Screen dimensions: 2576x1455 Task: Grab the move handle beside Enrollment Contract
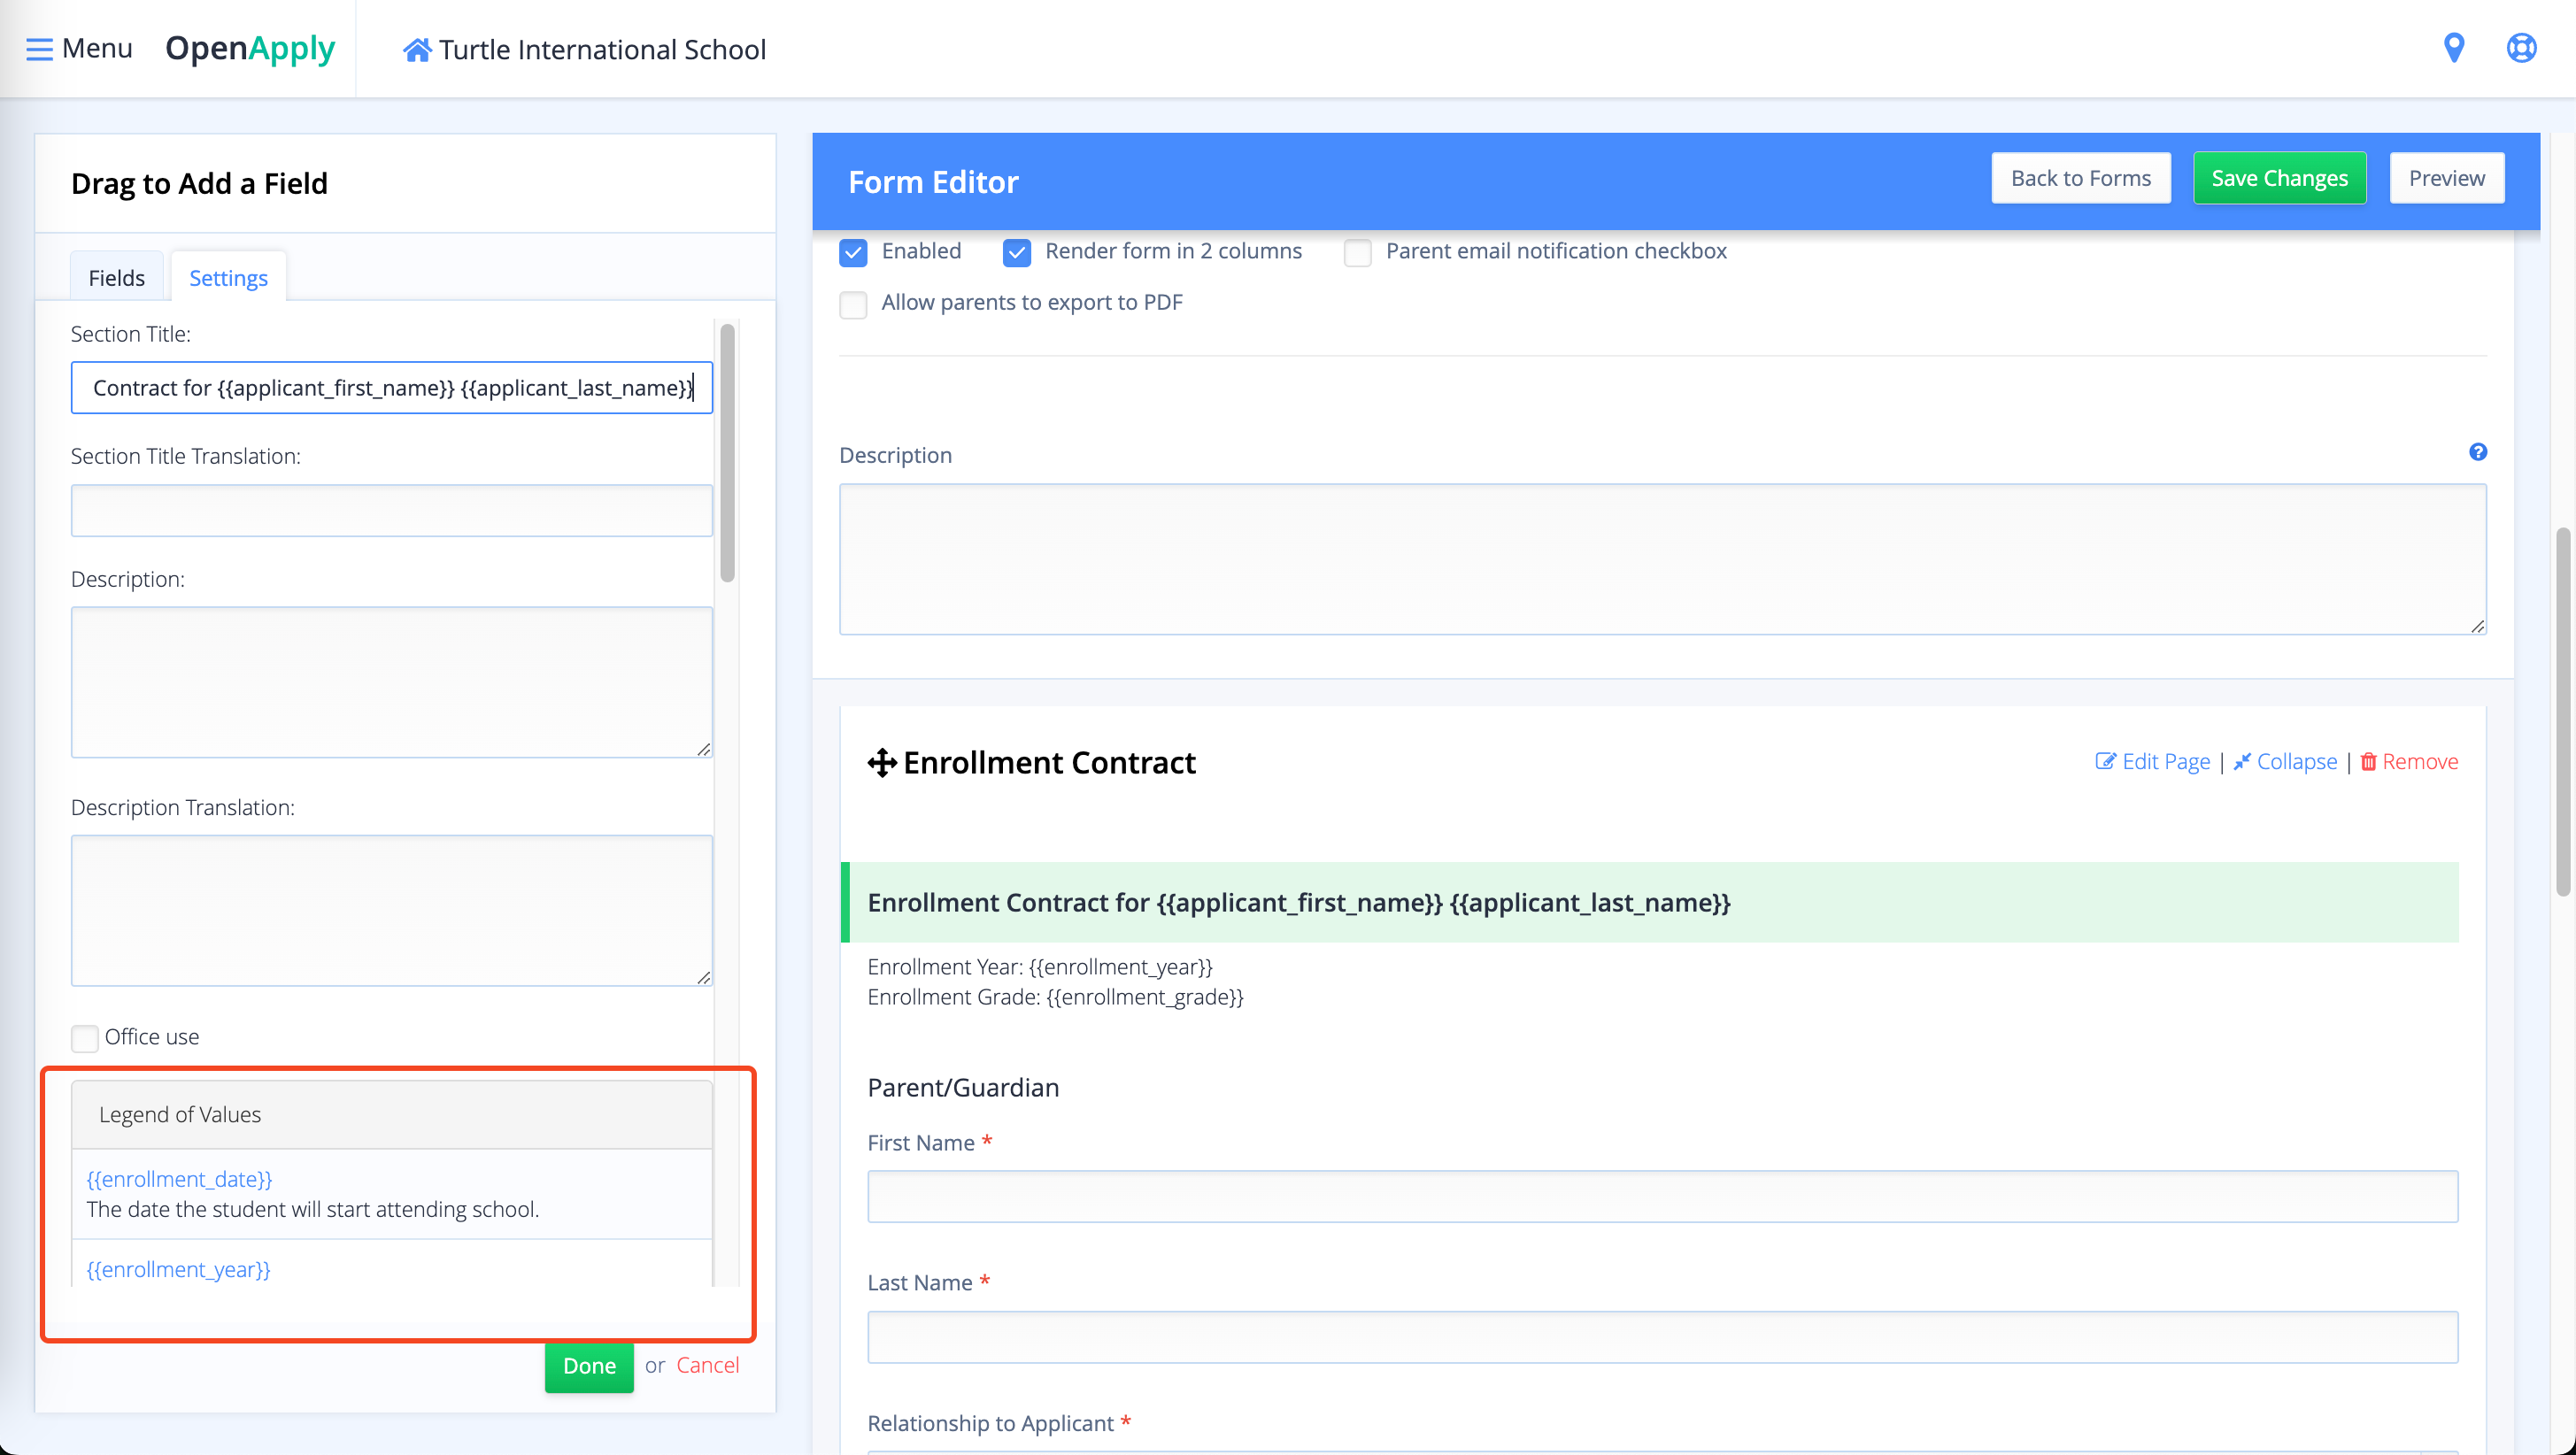tap(881, 763)
